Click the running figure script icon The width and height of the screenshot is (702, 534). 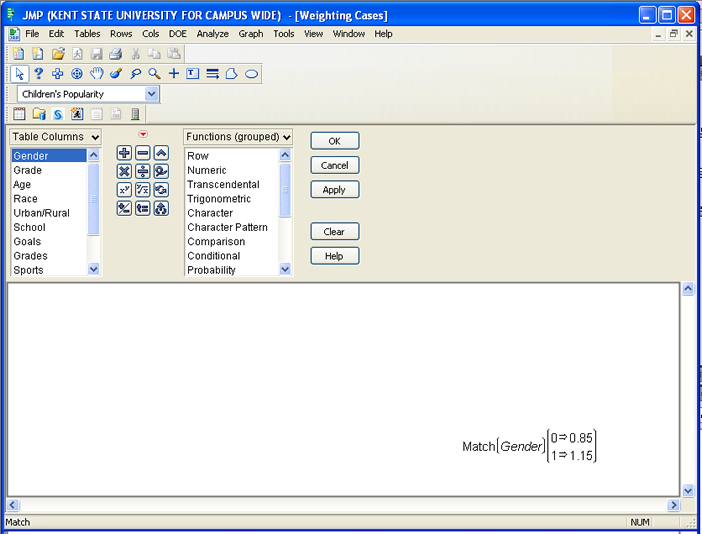click(x=77, y=114)
